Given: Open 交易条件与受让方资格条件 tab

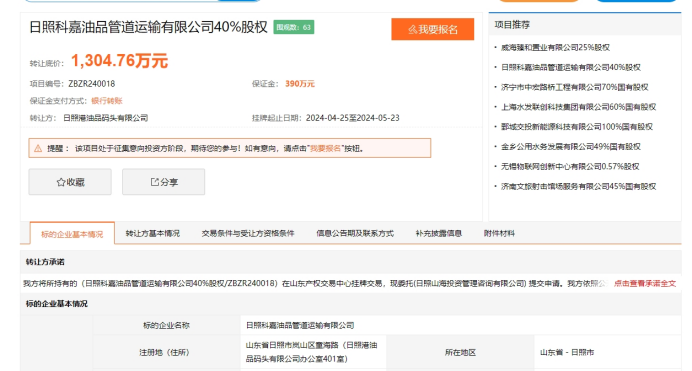Looking at the screenshot, I should click(248, 233).
